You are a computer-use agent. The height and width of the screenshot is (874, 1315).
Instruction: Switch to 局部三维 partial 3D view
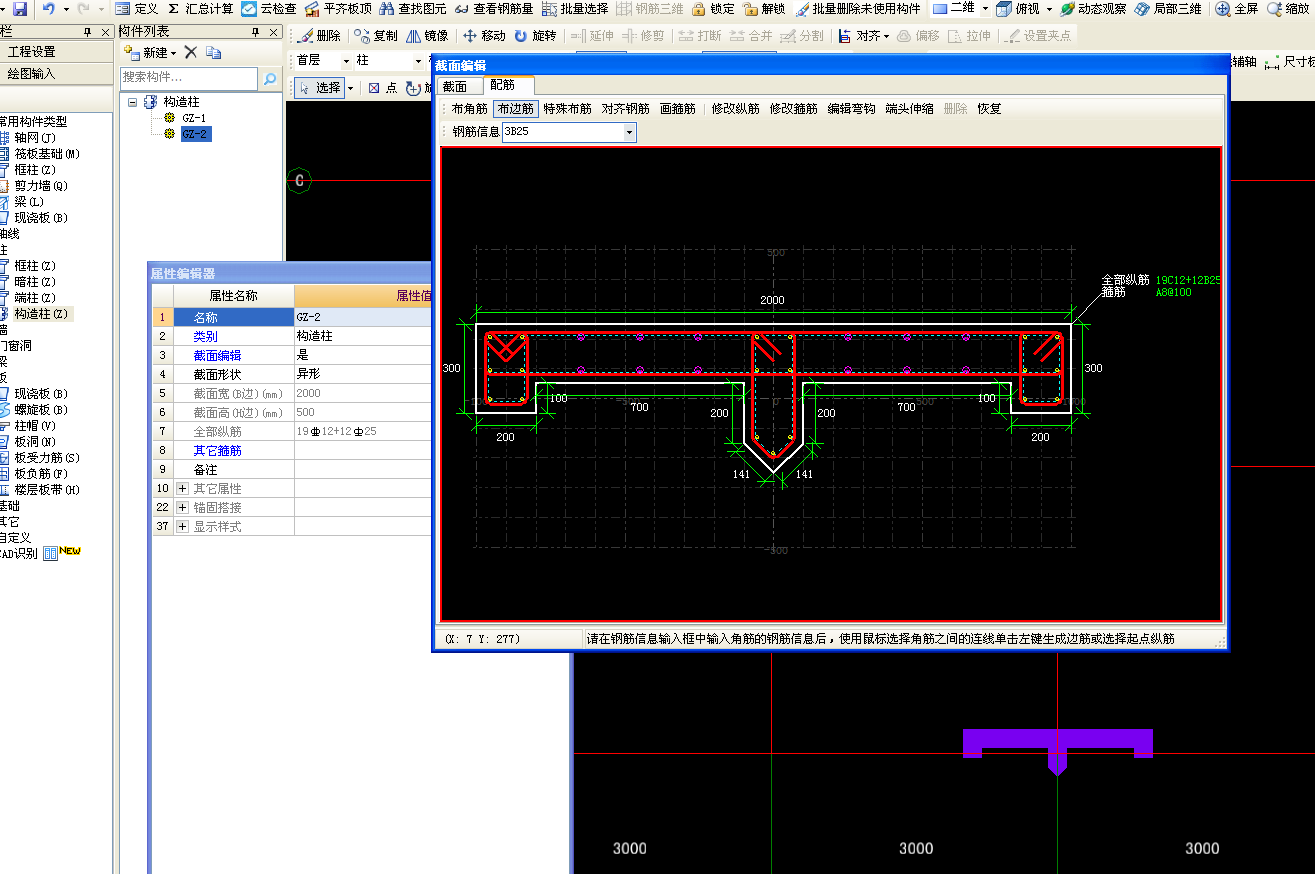click(1168, 8)
